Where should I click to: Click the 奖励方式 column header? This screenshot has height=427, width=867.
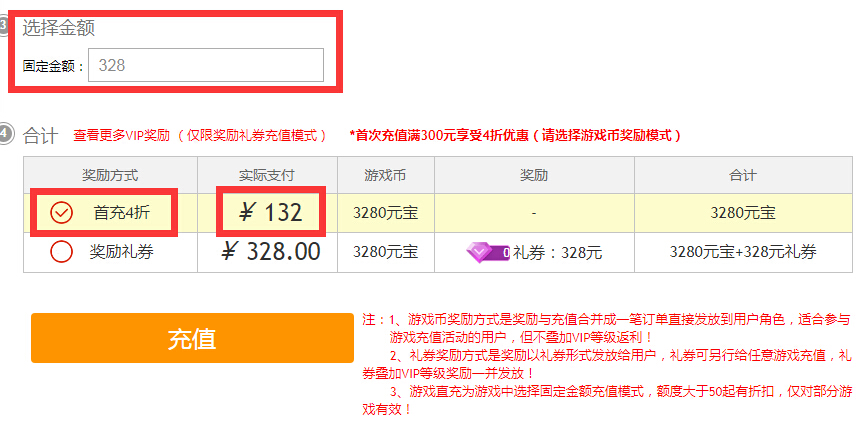pos(110,175)
